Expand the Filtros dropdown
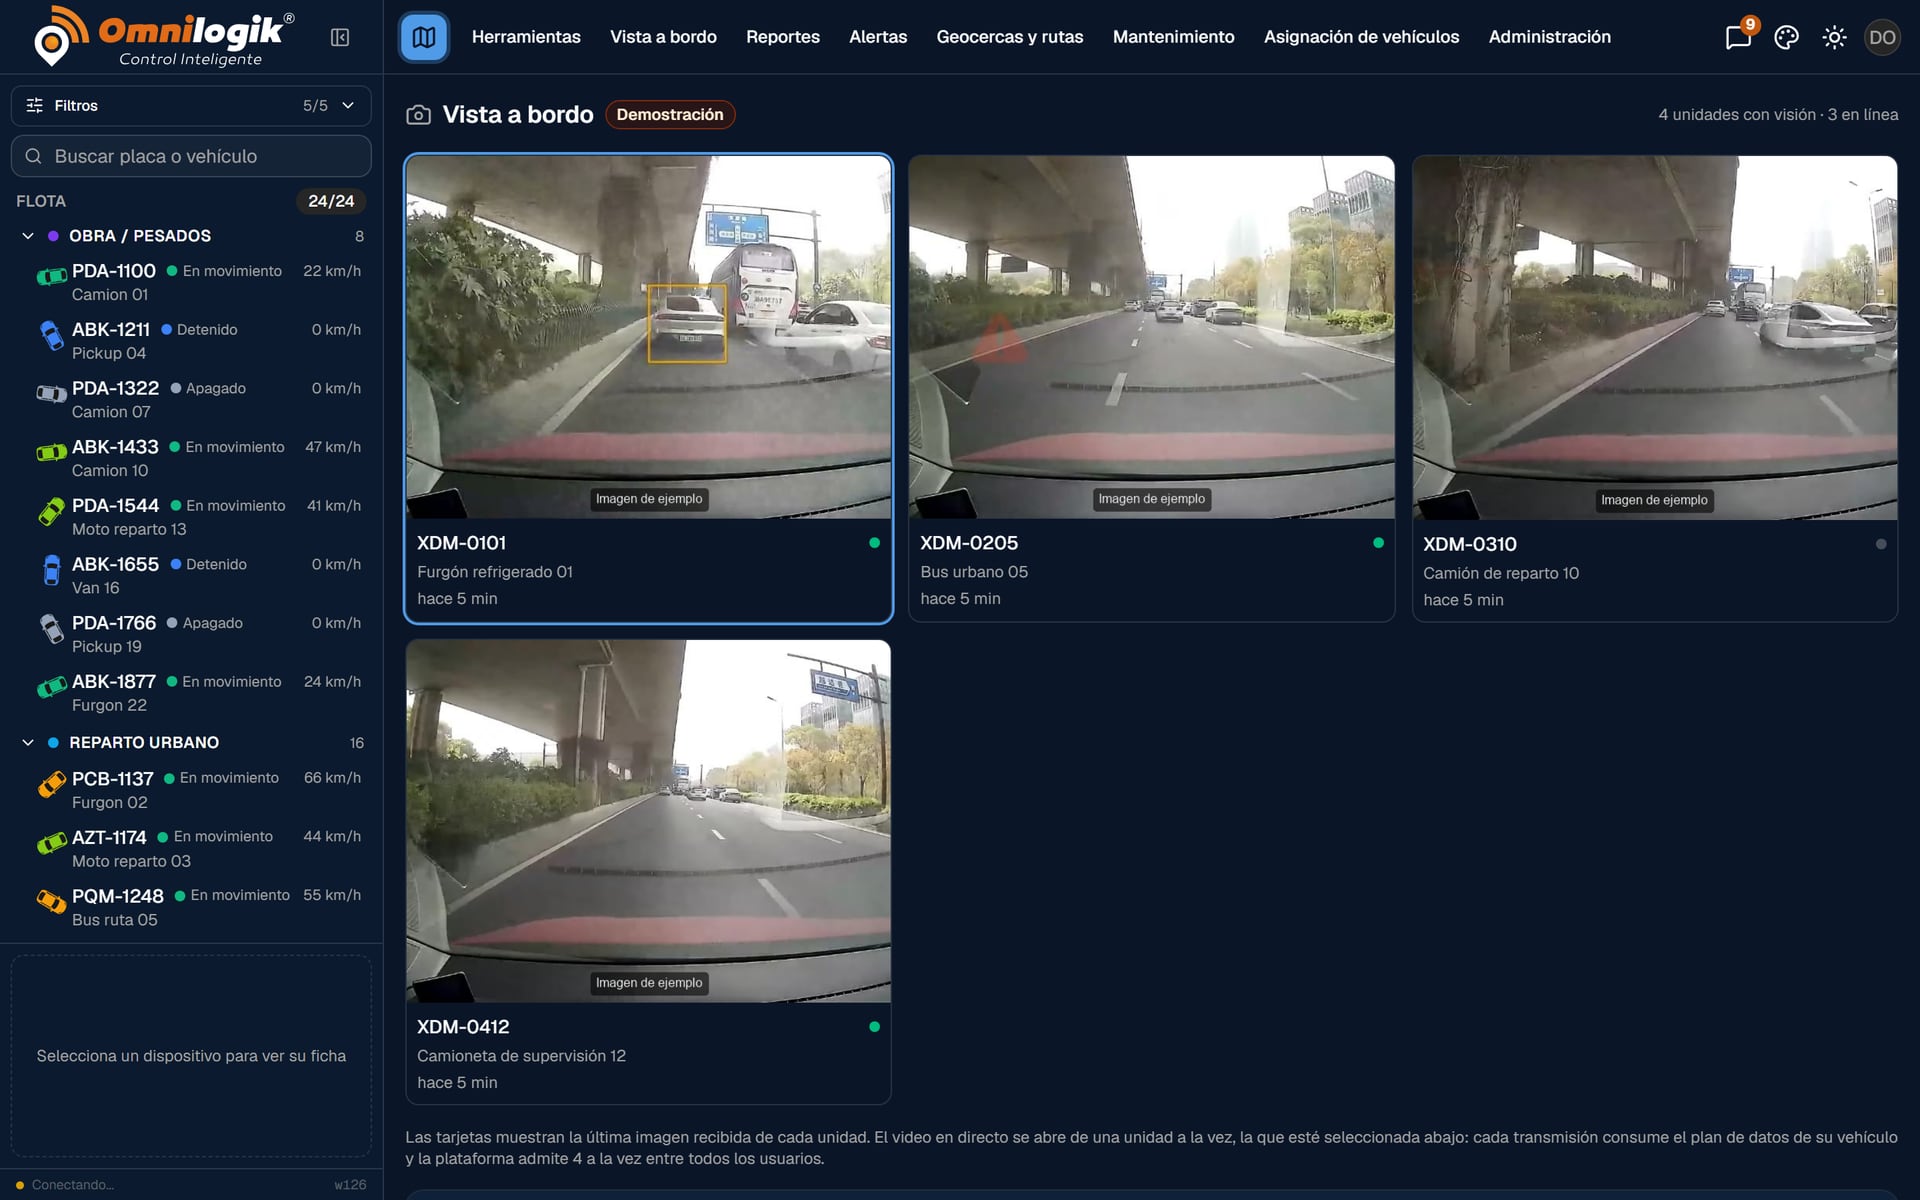This screenshot has width=1920, height=1200. click(x=191, y=105)
